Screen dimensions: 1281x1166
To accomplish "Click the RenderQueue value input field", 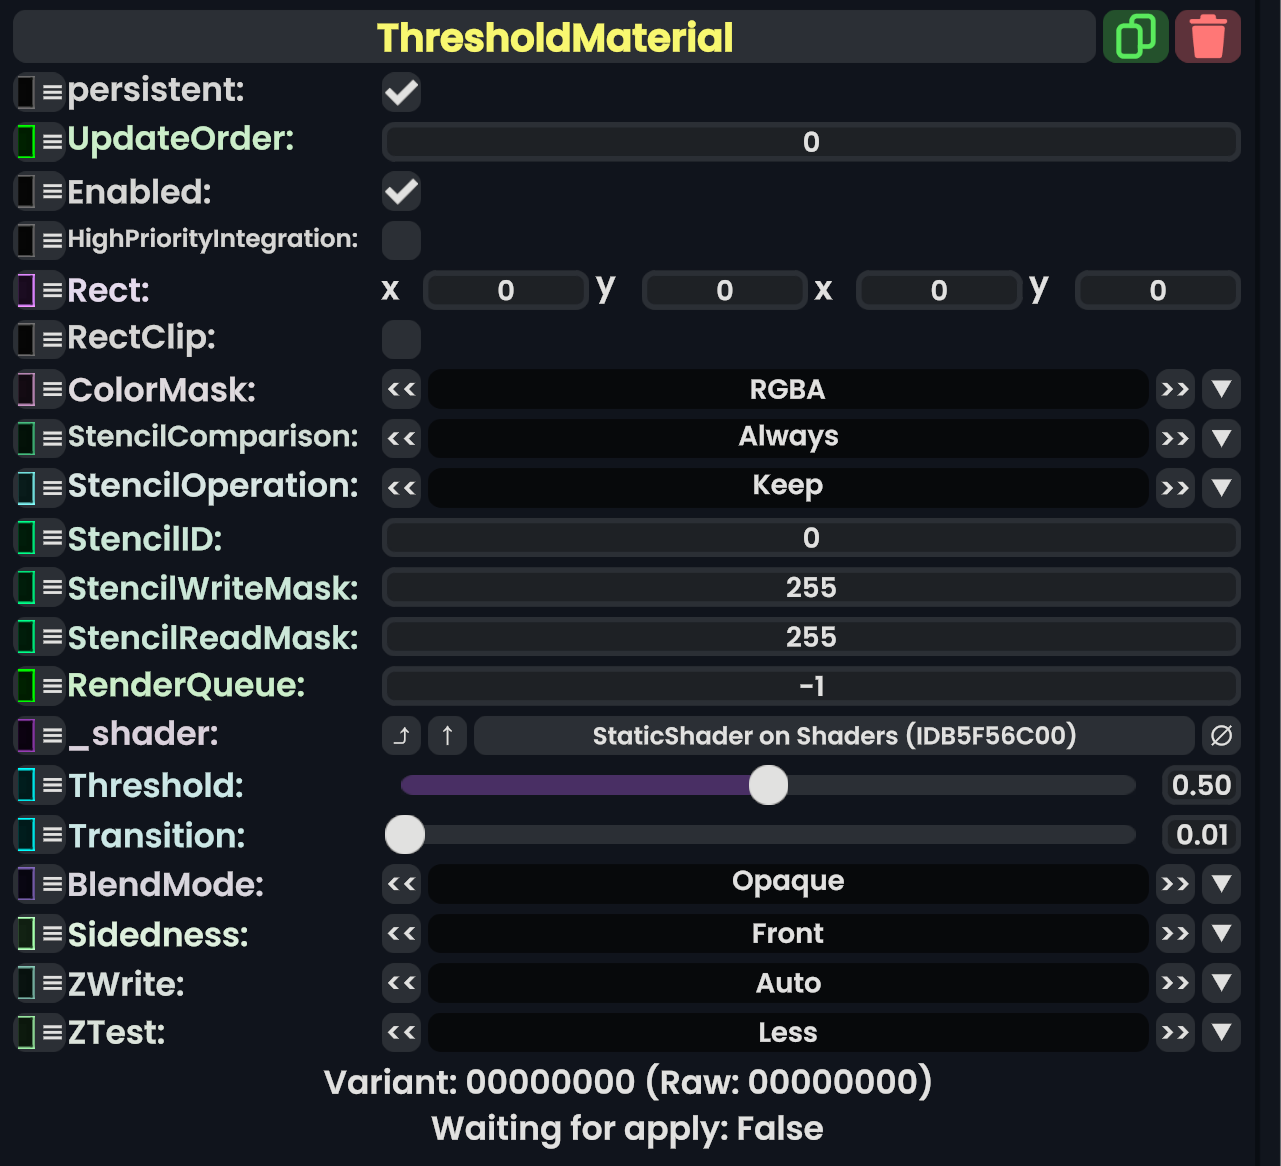I will point(811,686).
